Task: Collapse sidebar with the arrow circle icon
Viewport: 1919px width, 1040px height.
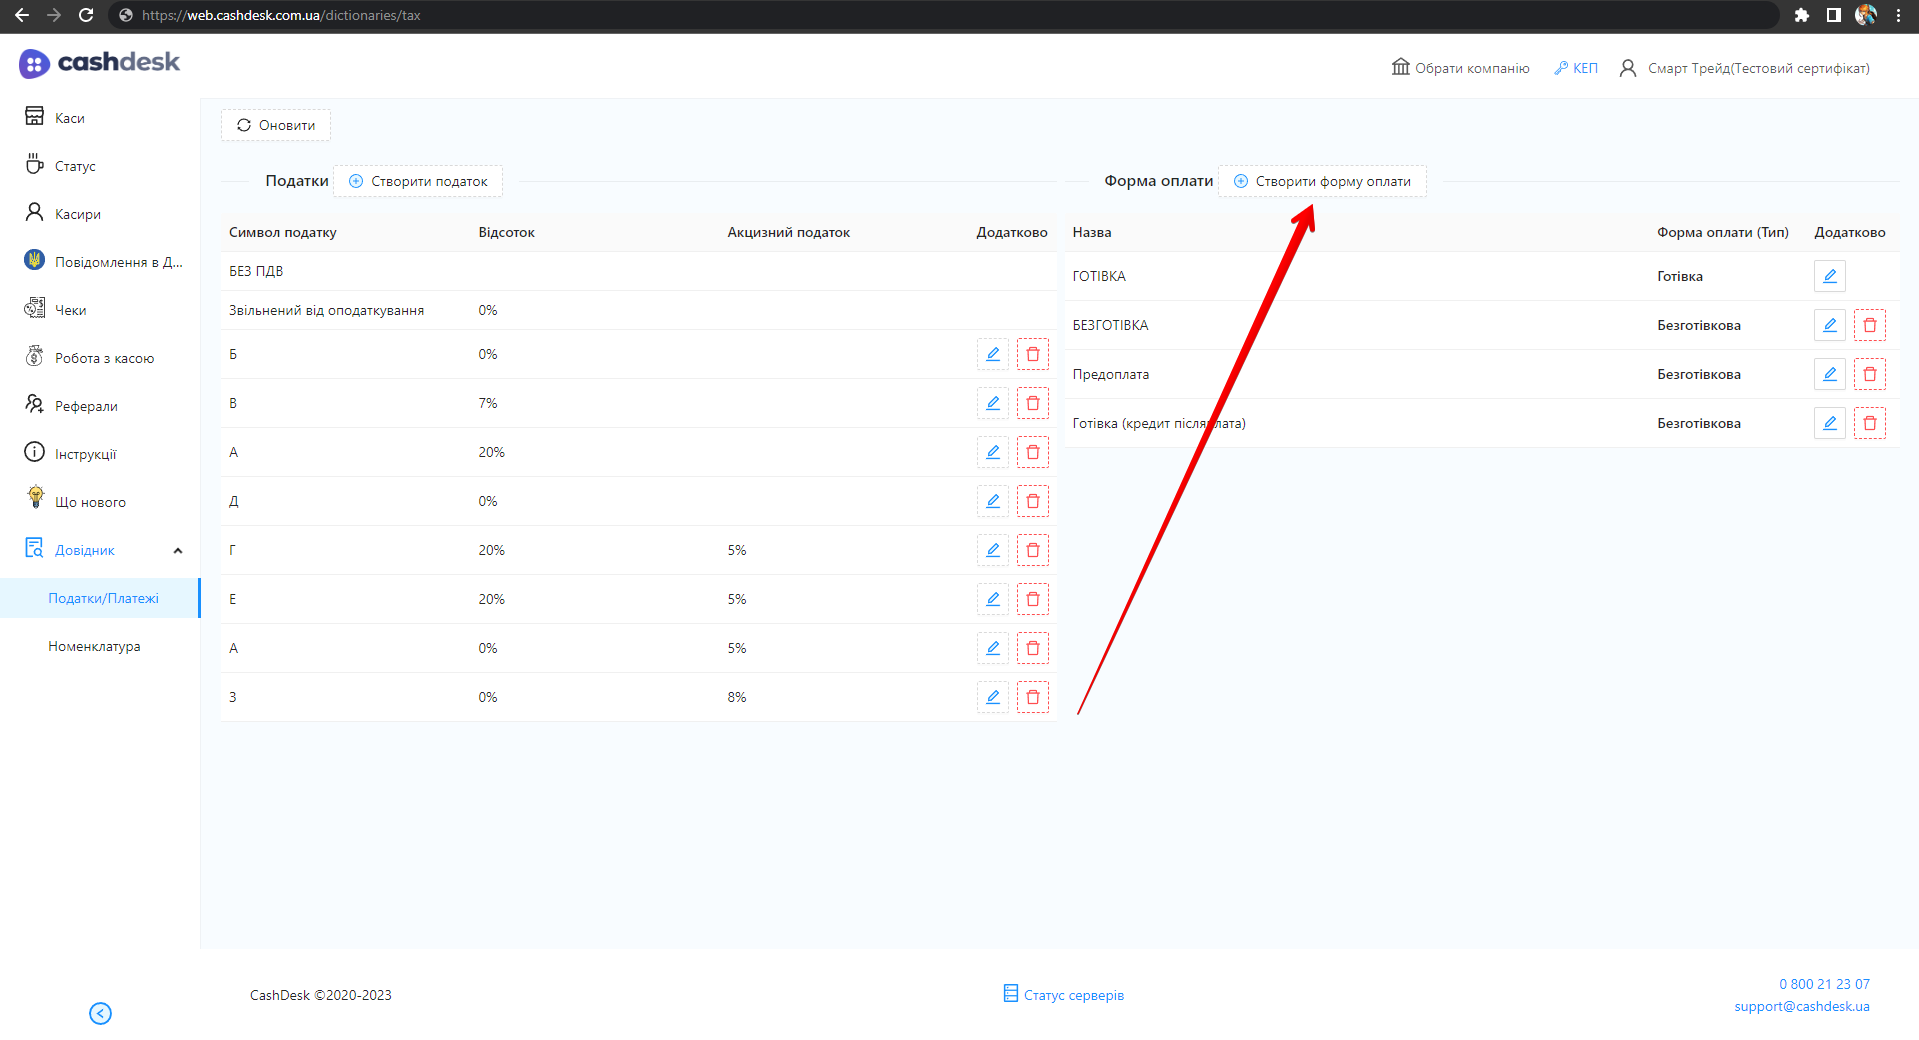Action: [100, 1013]
